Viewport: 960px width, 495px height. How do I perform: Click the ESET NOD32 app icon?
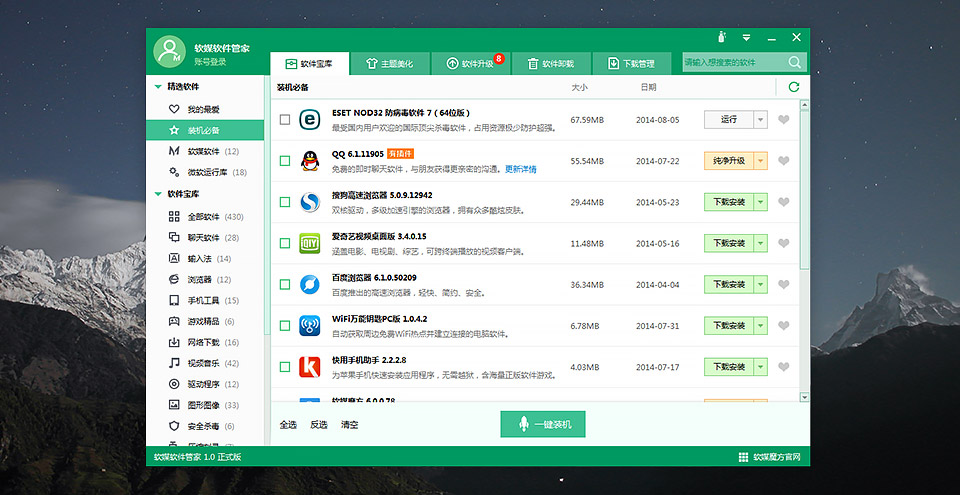(x=309, y=119)
